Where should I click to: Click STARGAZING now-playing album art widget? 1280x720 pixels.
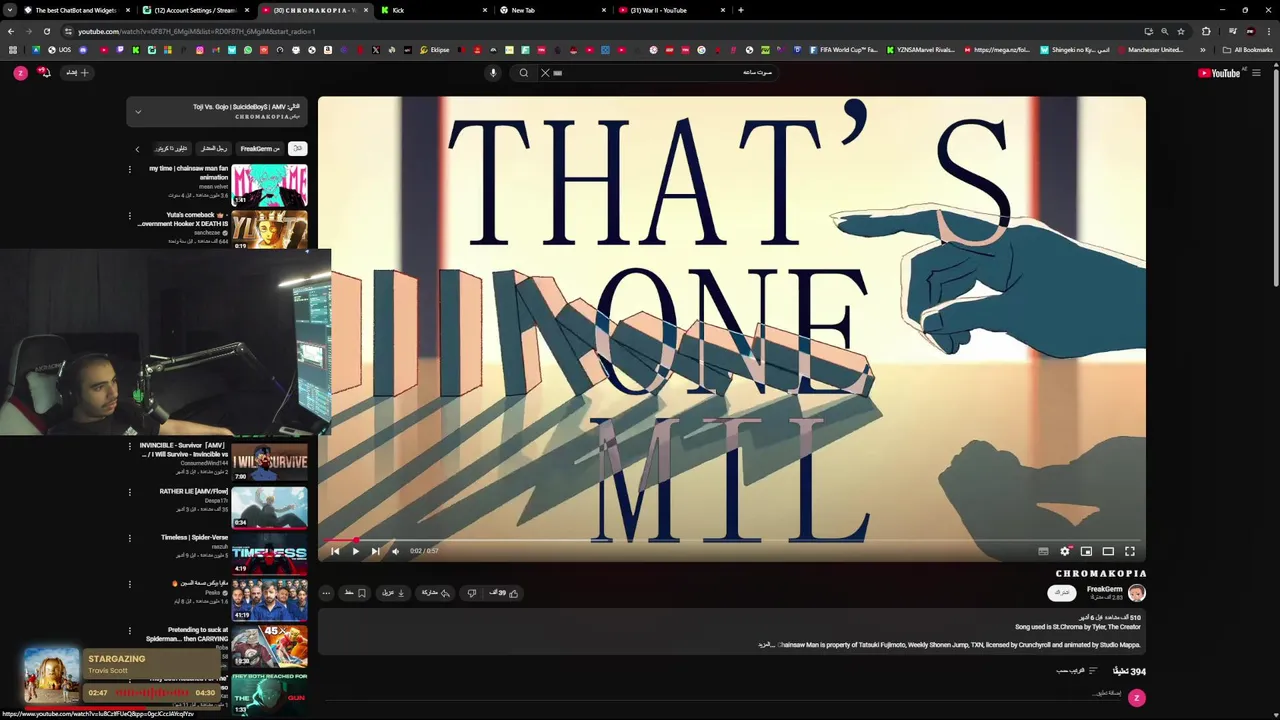pos(52,675)
